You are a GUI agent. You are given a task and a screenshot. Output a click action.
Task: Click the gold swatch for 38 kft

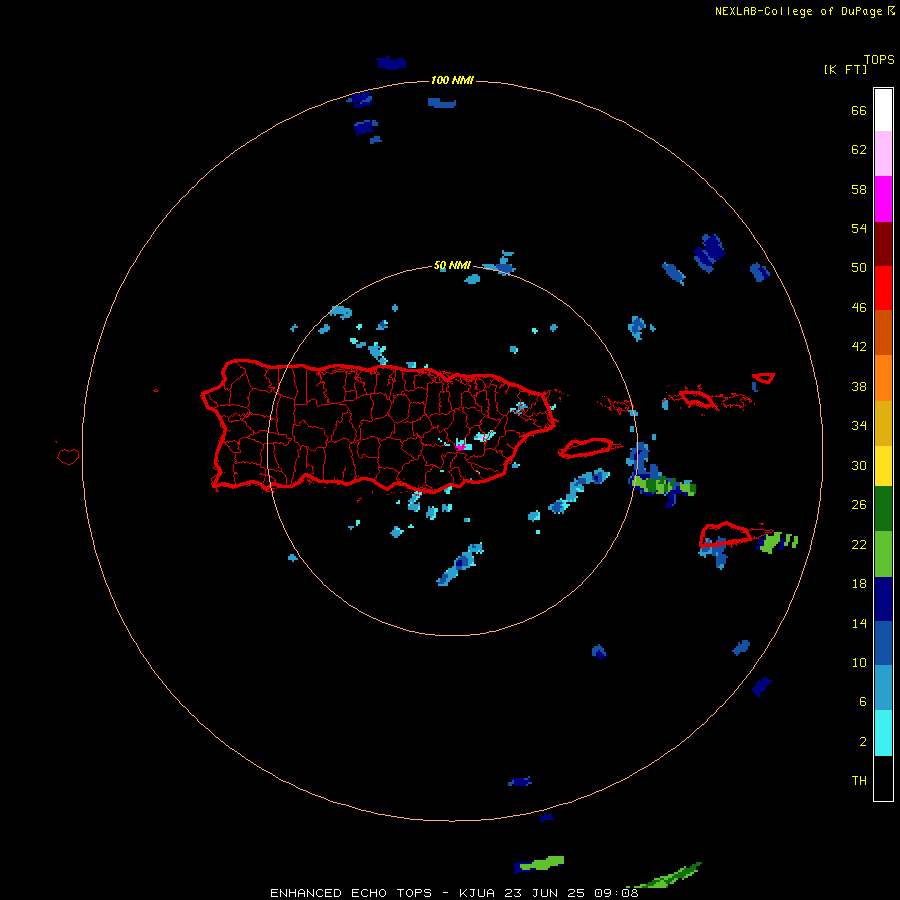[883, 423]
